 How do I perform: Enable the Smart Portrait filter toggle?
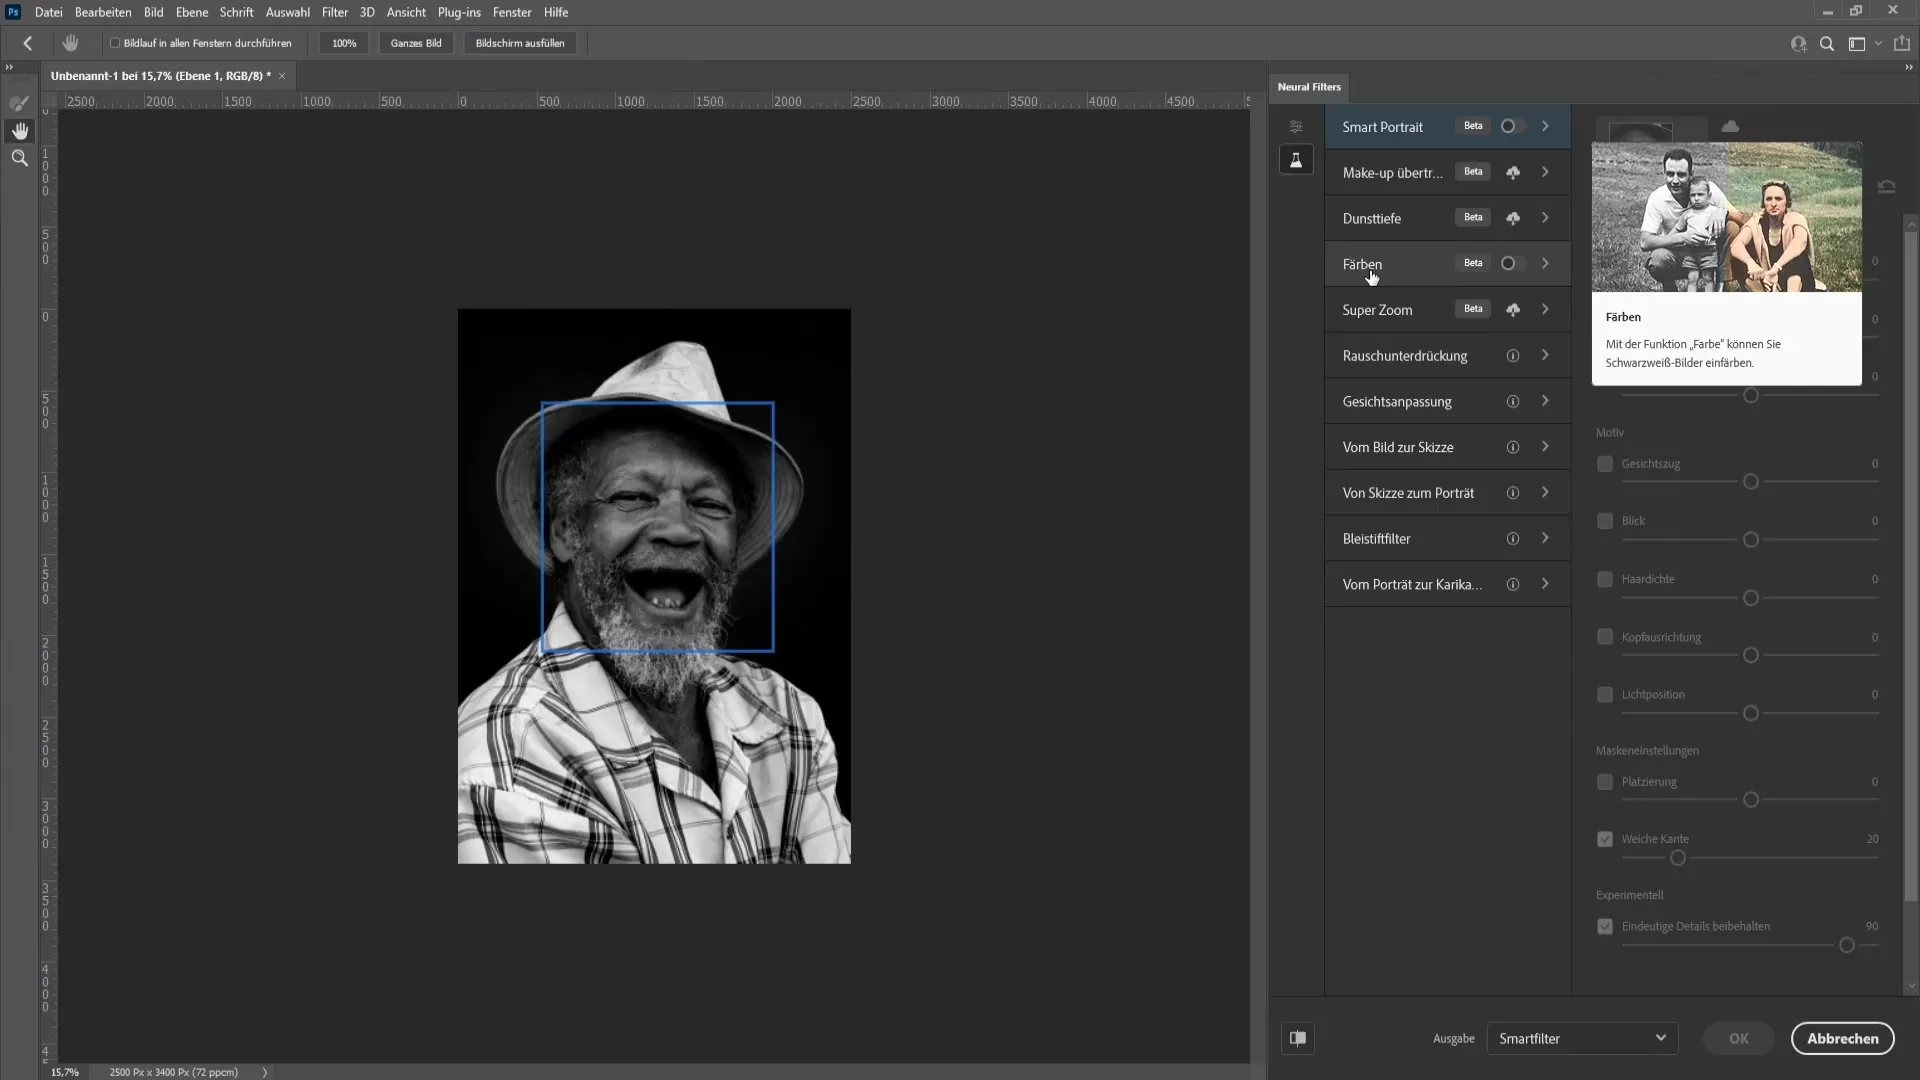point(1512,126)
